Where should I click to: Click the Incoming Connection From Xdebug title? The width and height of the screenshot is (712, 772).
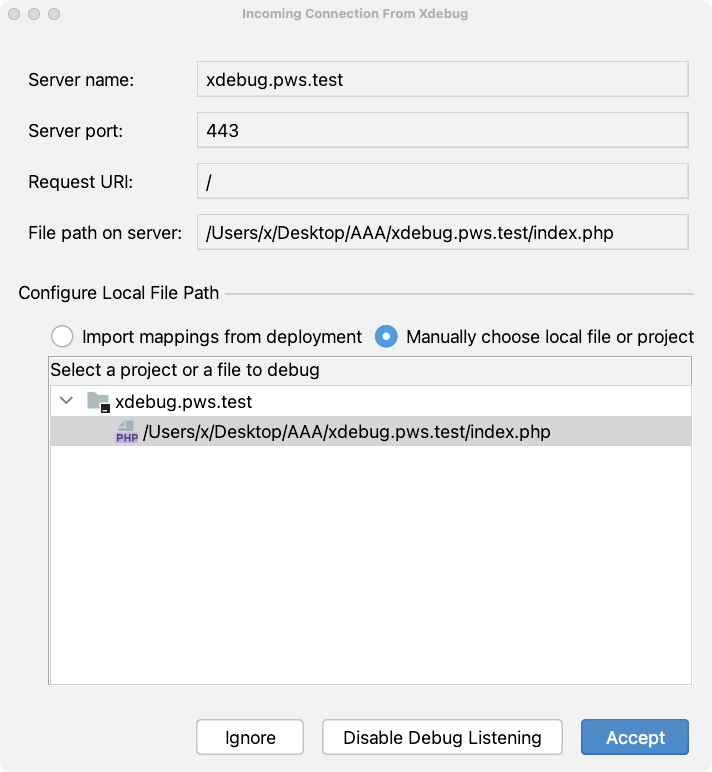click(x=355, y=14)
